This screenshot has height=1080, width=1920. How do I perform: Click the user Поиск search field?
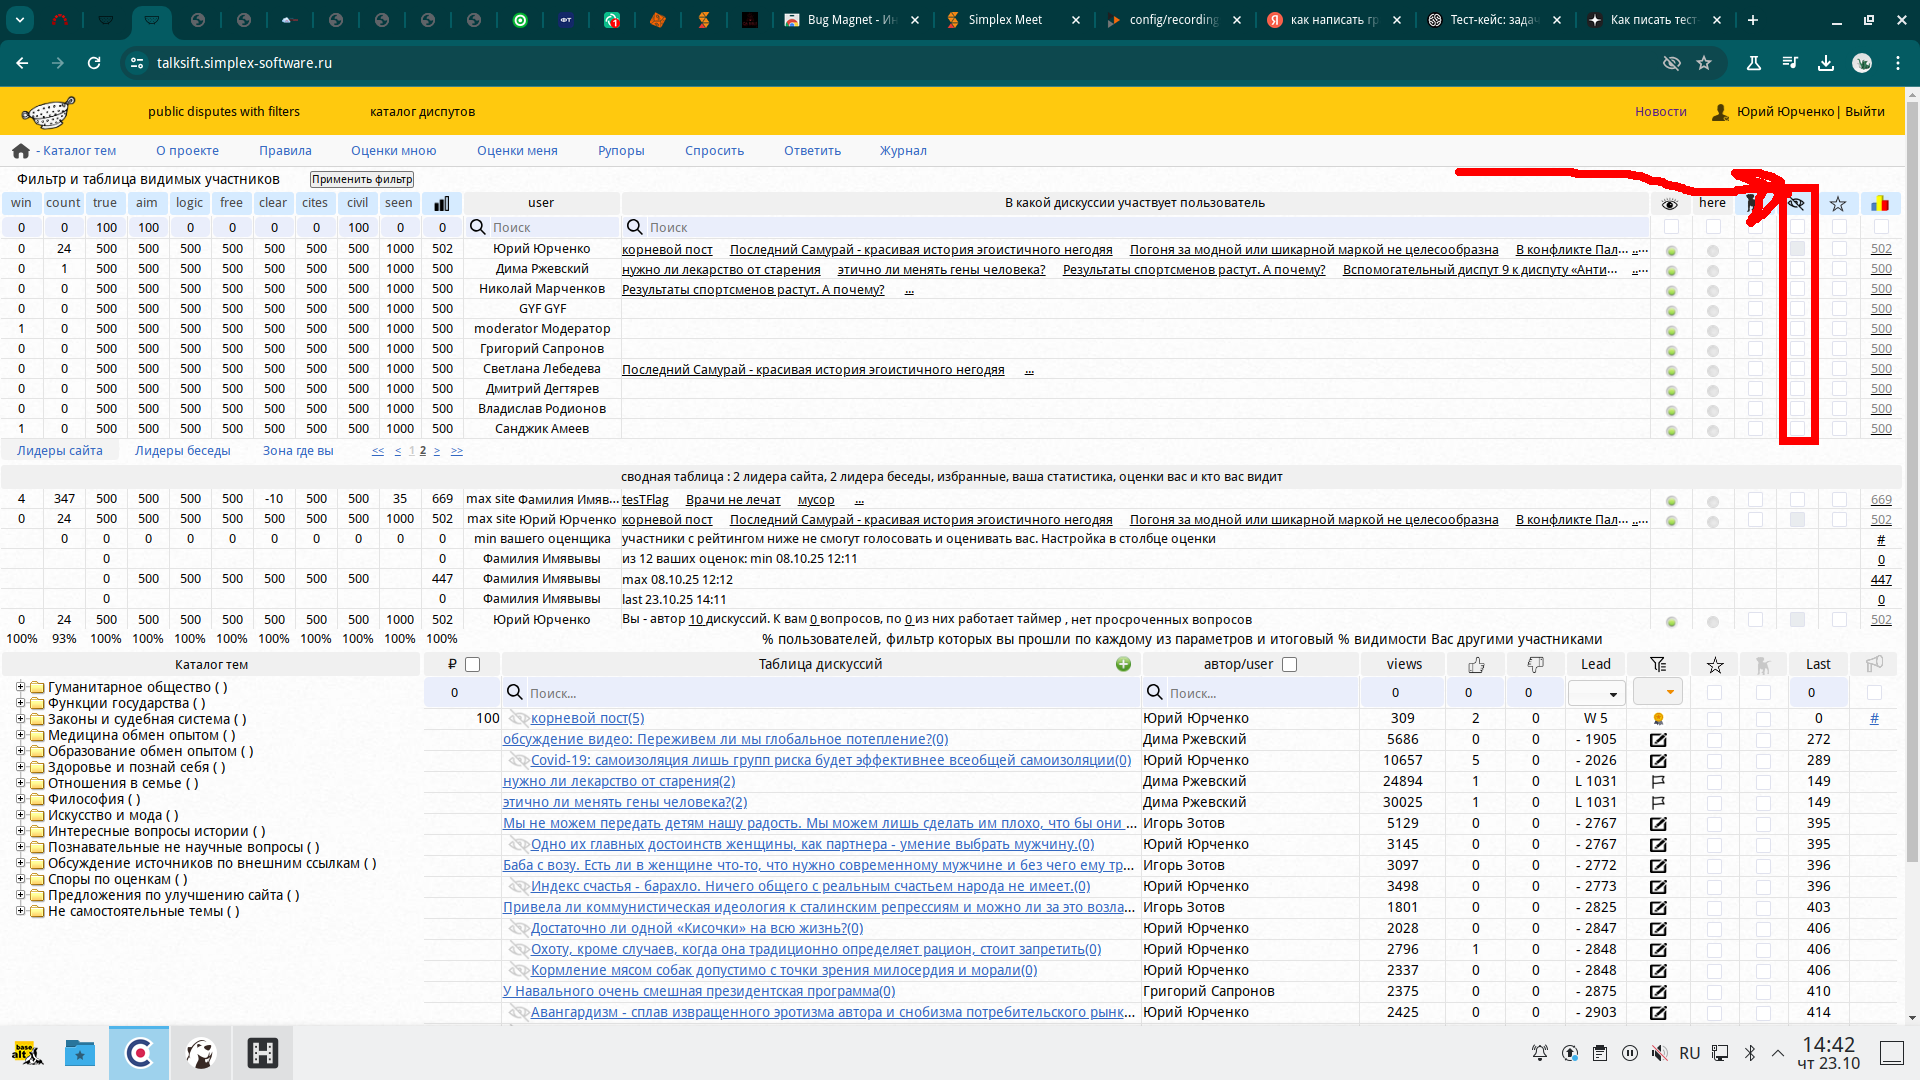550,228
